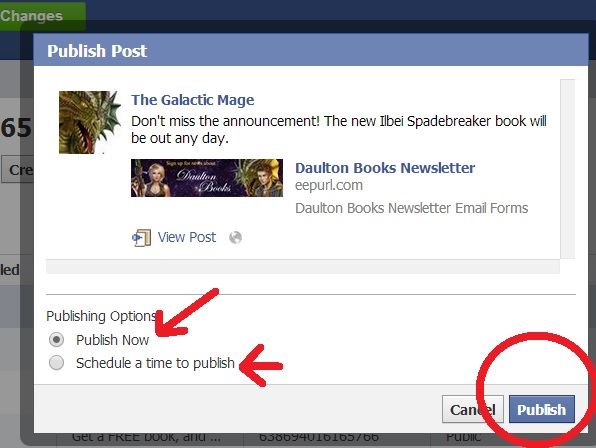Image resolution: width=596 pixels, height=448 pixels.
Task: Select the Publish Now radio button
Action: tap(57, 340)
